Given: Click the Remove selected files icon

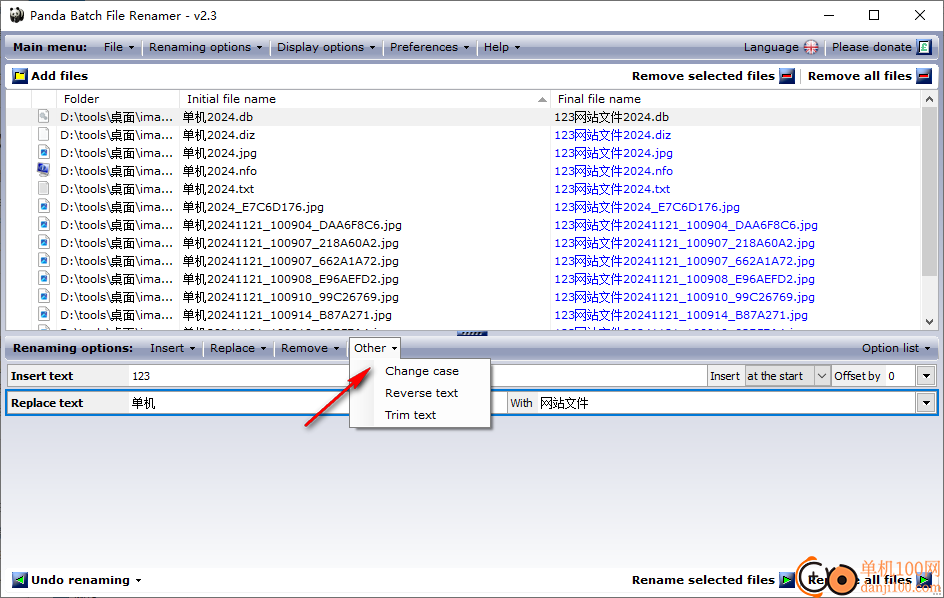Looking at the screenshot, I should tap(787, 76).
